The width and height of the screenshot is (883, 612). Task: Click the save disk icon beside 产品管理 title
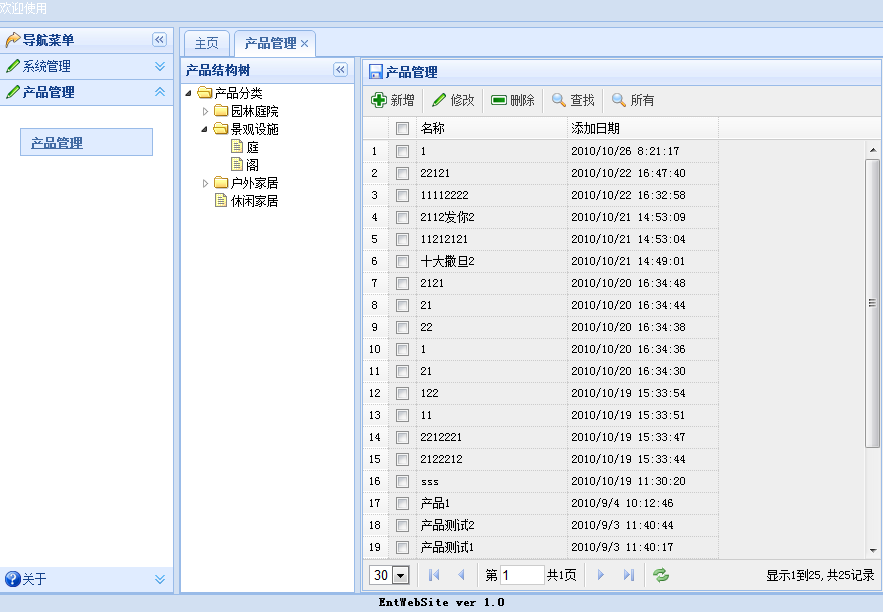[x=376, y=72]
